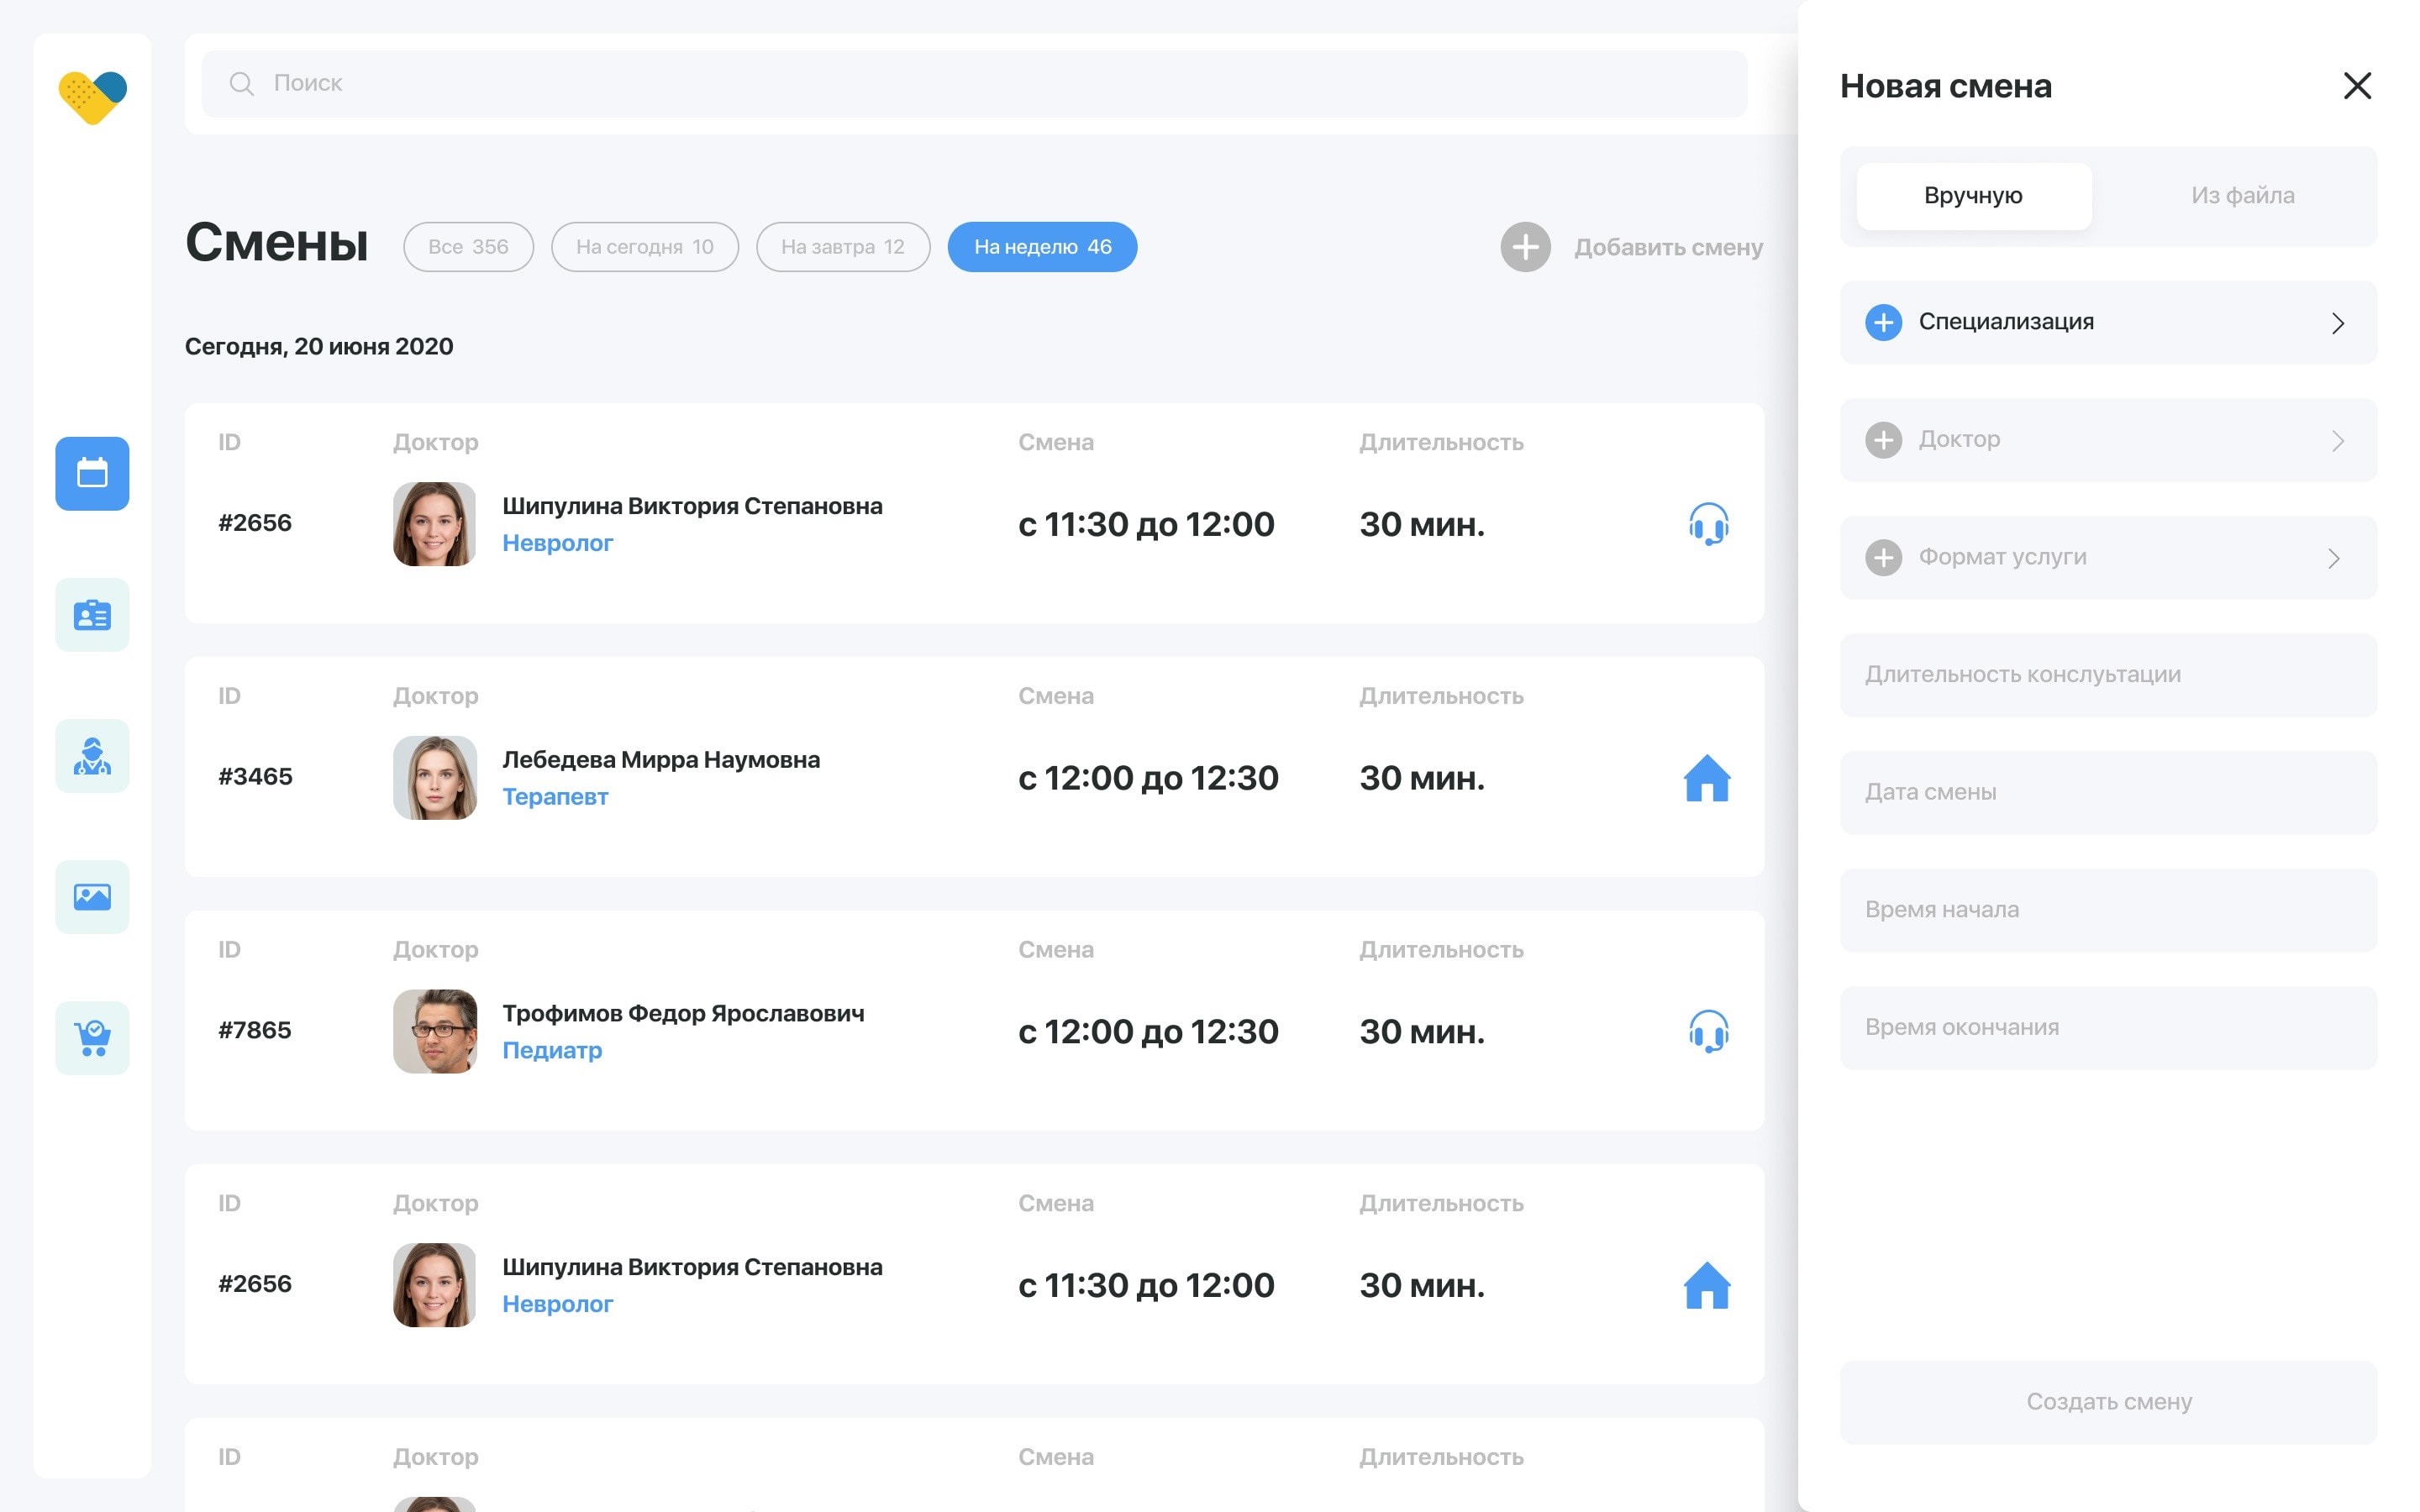Filter shifts by На сегодня 10

[x=645, y=247]
